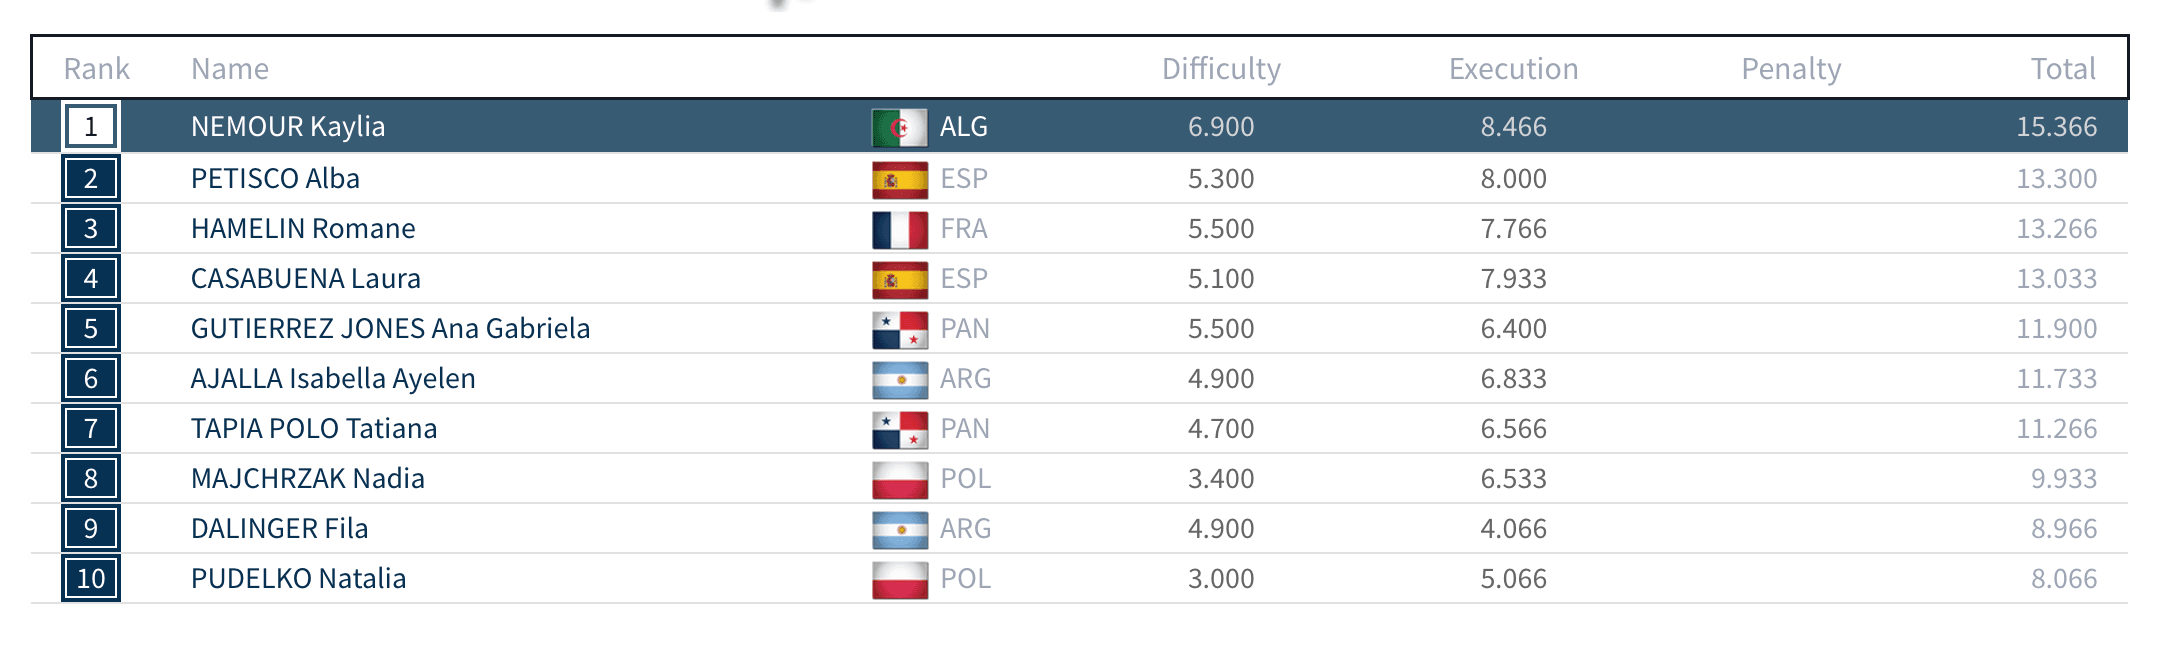
Task: Click the Name column header
Action: tap(230, 69)
